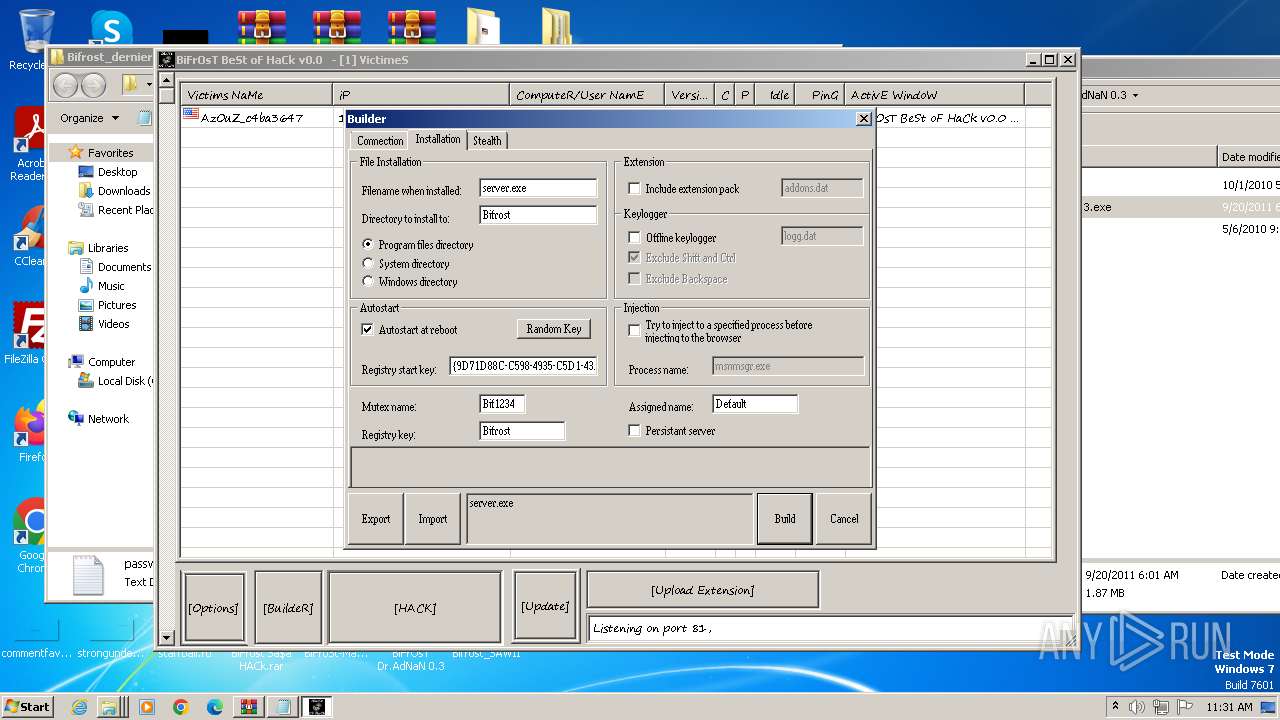This screenshot has width=1280, height=720.
Task: Click the [BuildeR] button
Action: [x=288, y=607]
